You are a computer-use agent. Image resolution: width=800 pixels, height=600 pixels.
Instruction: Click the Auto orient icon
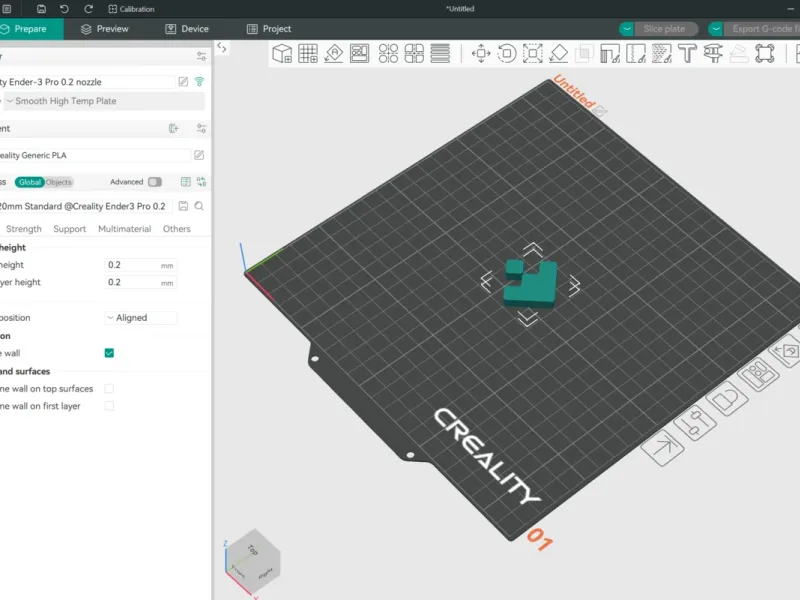click(334, 53)
